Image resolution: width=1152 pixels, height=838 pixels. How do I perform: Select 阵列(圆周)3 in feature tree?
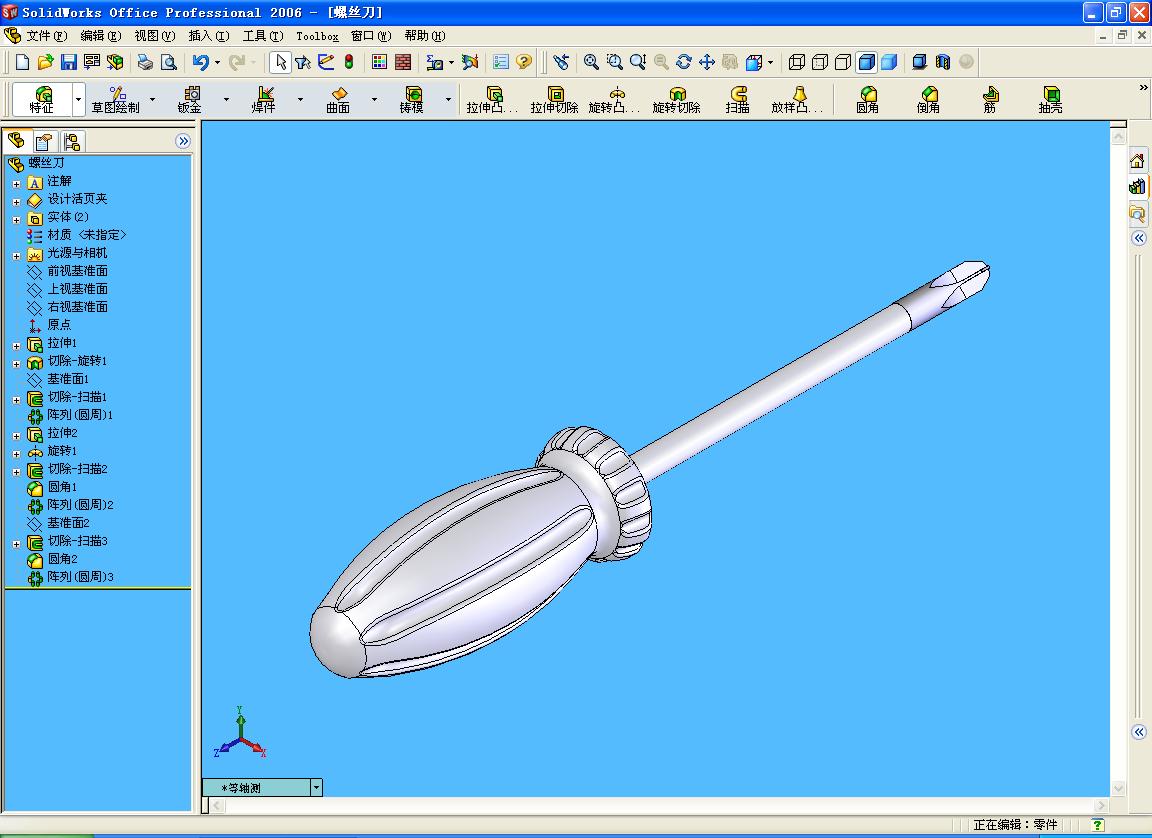(80, 577)
